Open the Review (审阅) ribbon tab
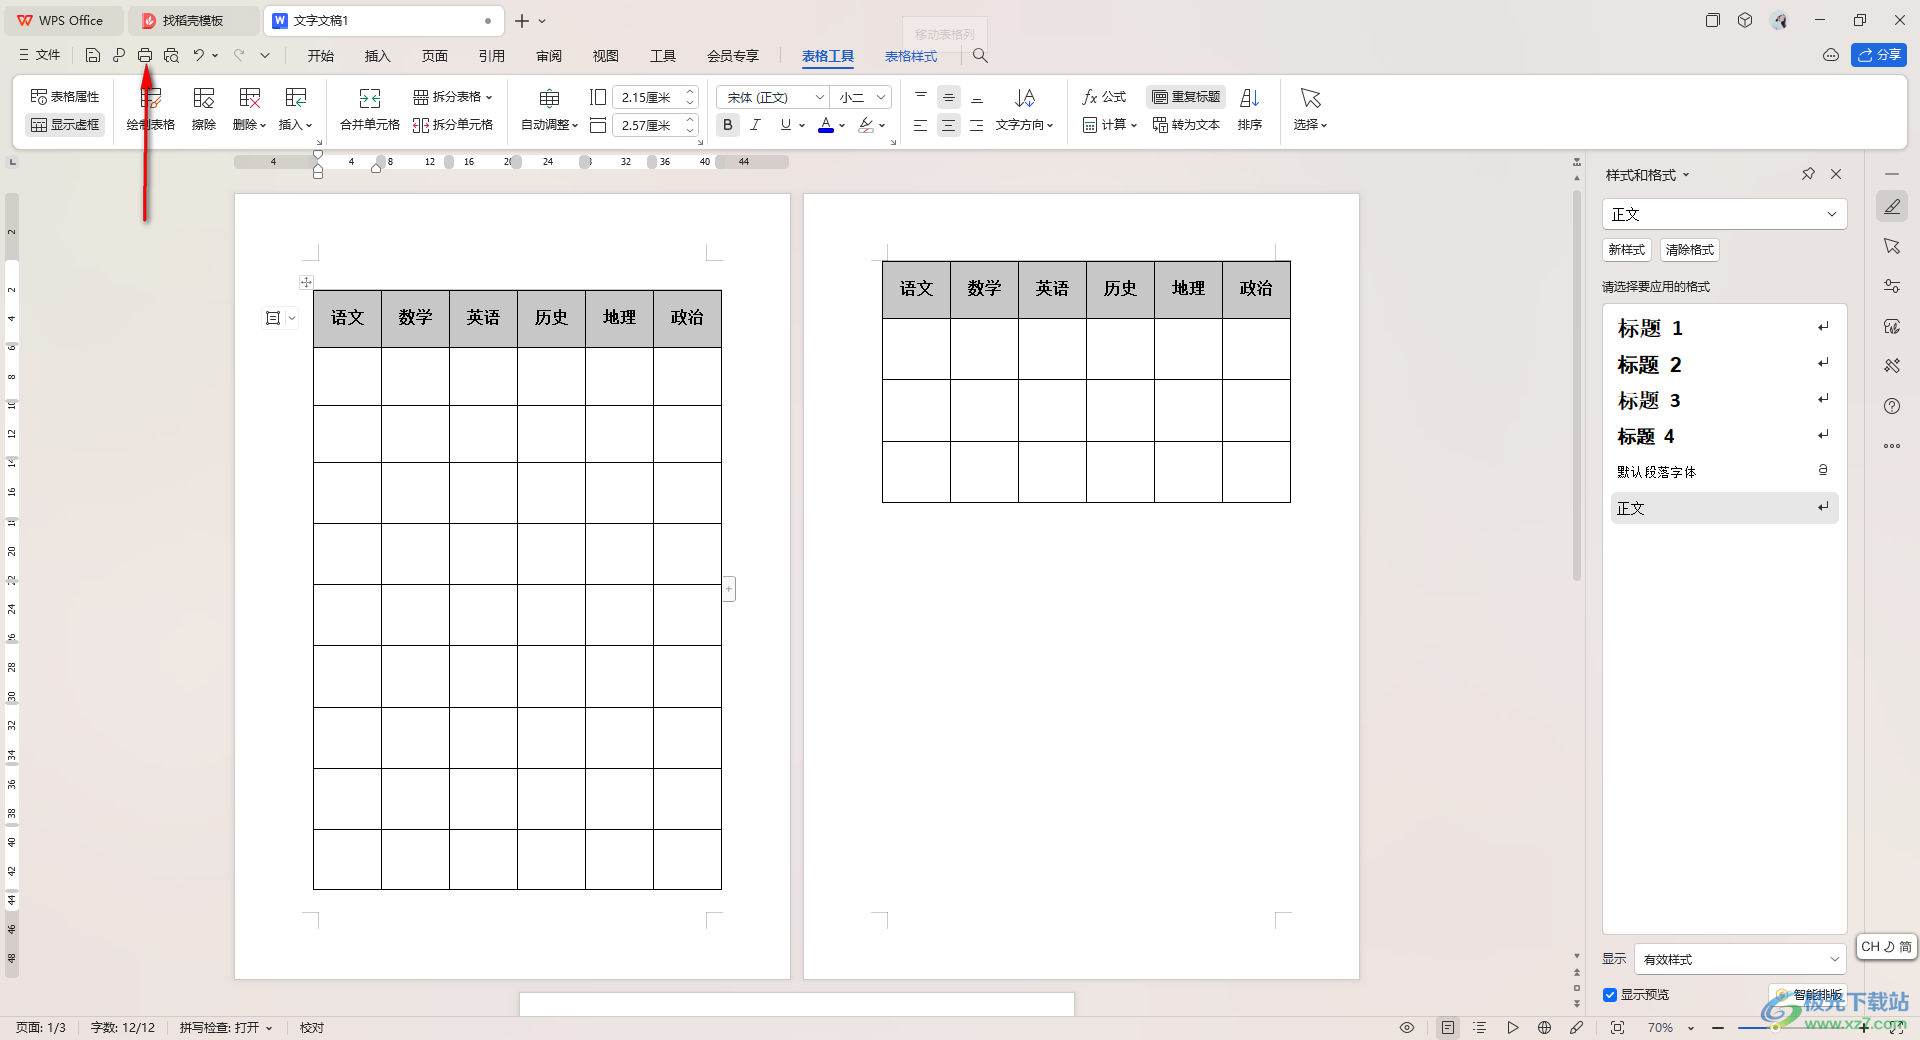This screenshot has width=1920, height=1040. coord(549,56)
